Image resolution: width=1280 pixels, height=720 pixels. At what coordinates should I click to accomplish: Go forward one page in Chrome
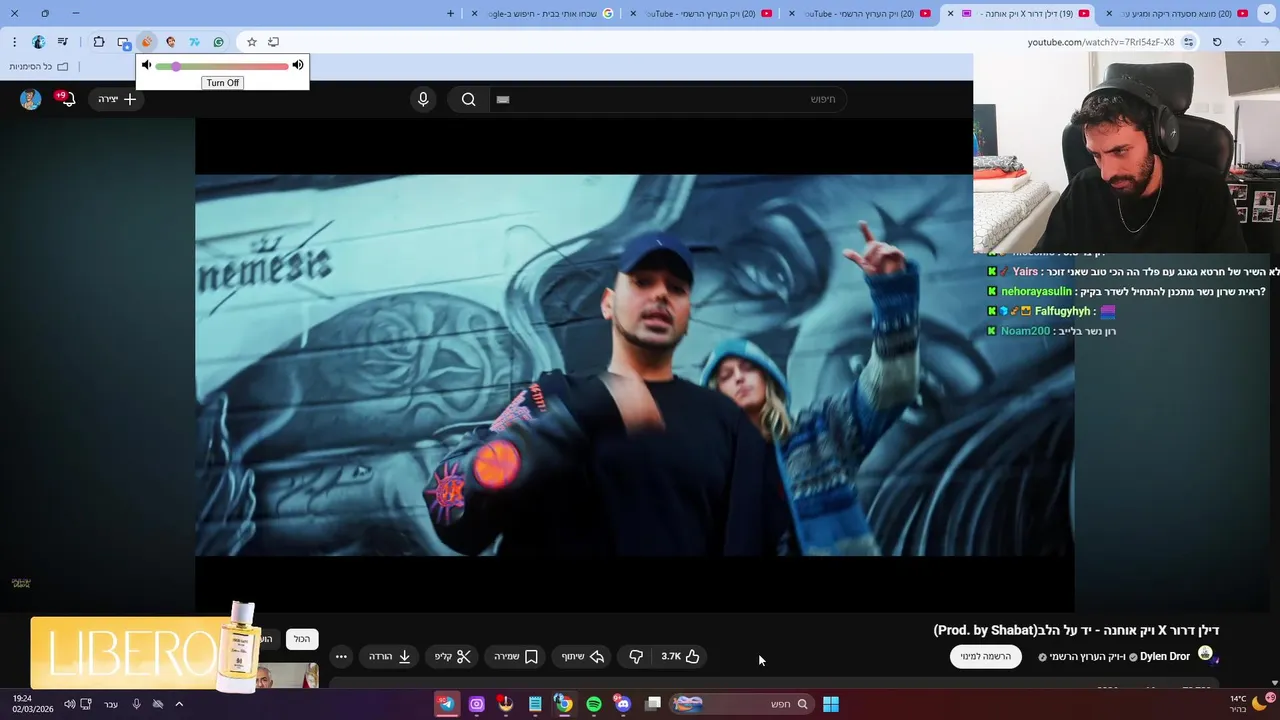(1241, 42)
